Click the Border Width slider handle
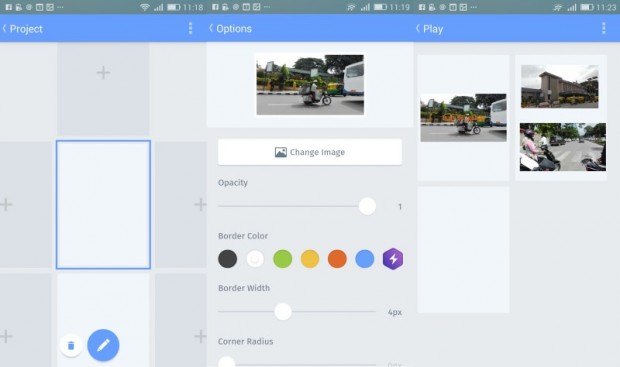Image resolution: width=620 pixels, height=367 pixels. click(x=283, y=312)
